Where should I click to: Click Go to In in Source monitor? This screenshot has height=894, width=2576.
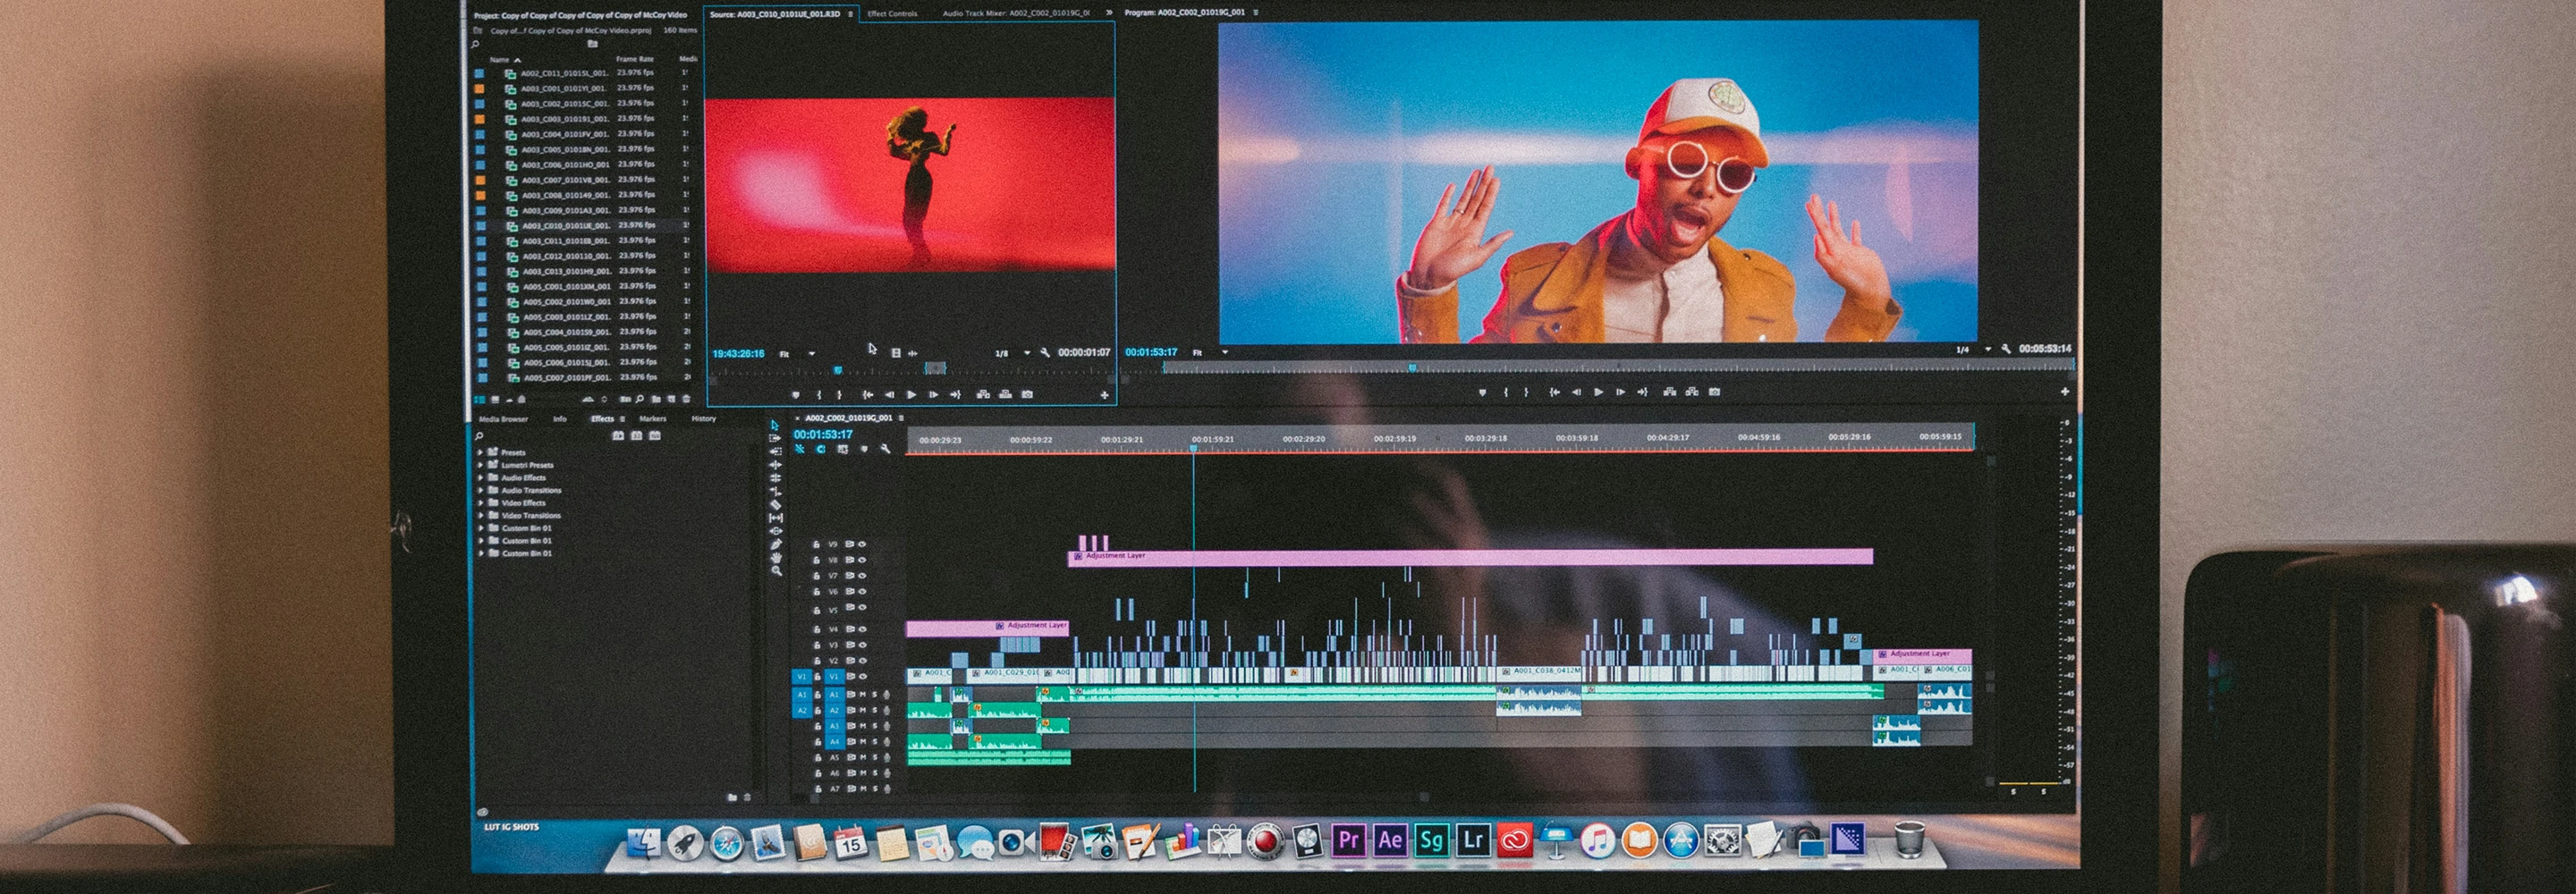click(868, 395)
